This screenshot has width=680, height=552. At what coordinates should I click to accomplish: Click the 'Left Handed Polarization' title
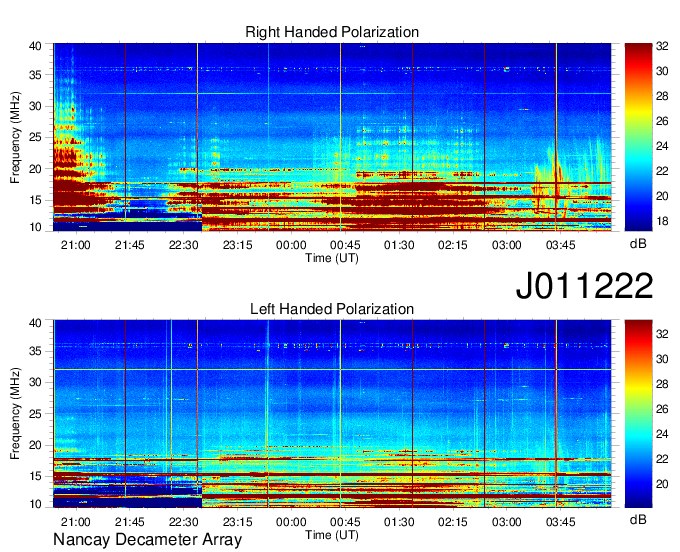332,309
